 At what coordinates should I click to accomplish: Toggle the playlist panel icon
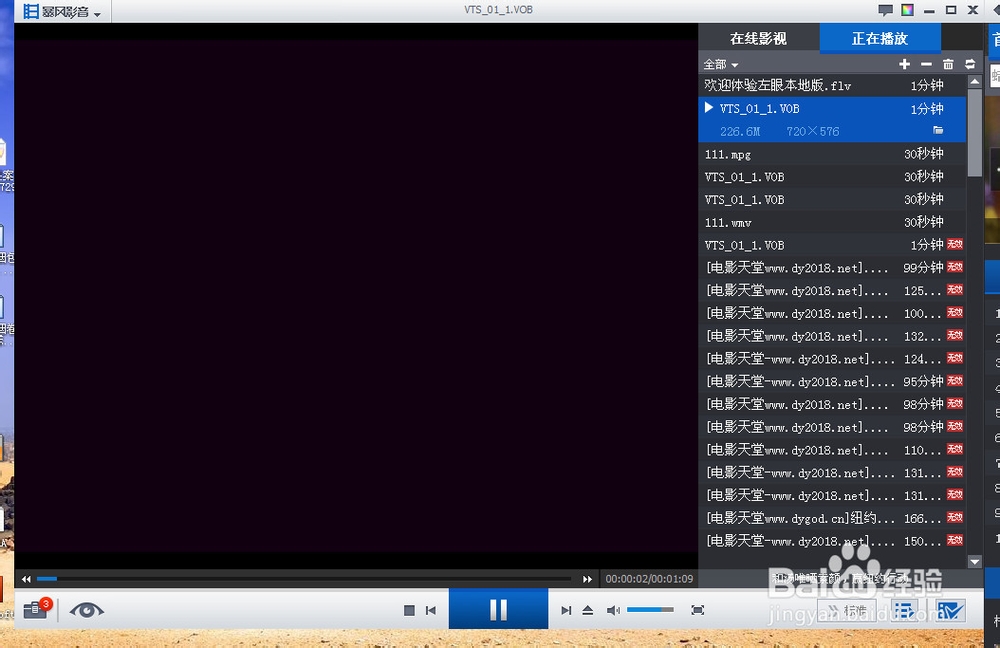click(x=904, y=611)
